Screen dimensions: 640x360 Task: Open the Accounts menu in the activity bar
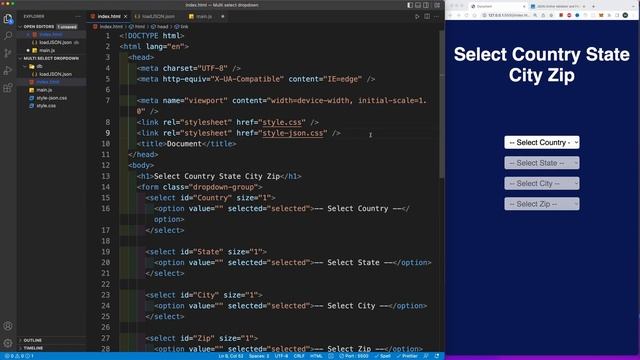coord(8,326)
